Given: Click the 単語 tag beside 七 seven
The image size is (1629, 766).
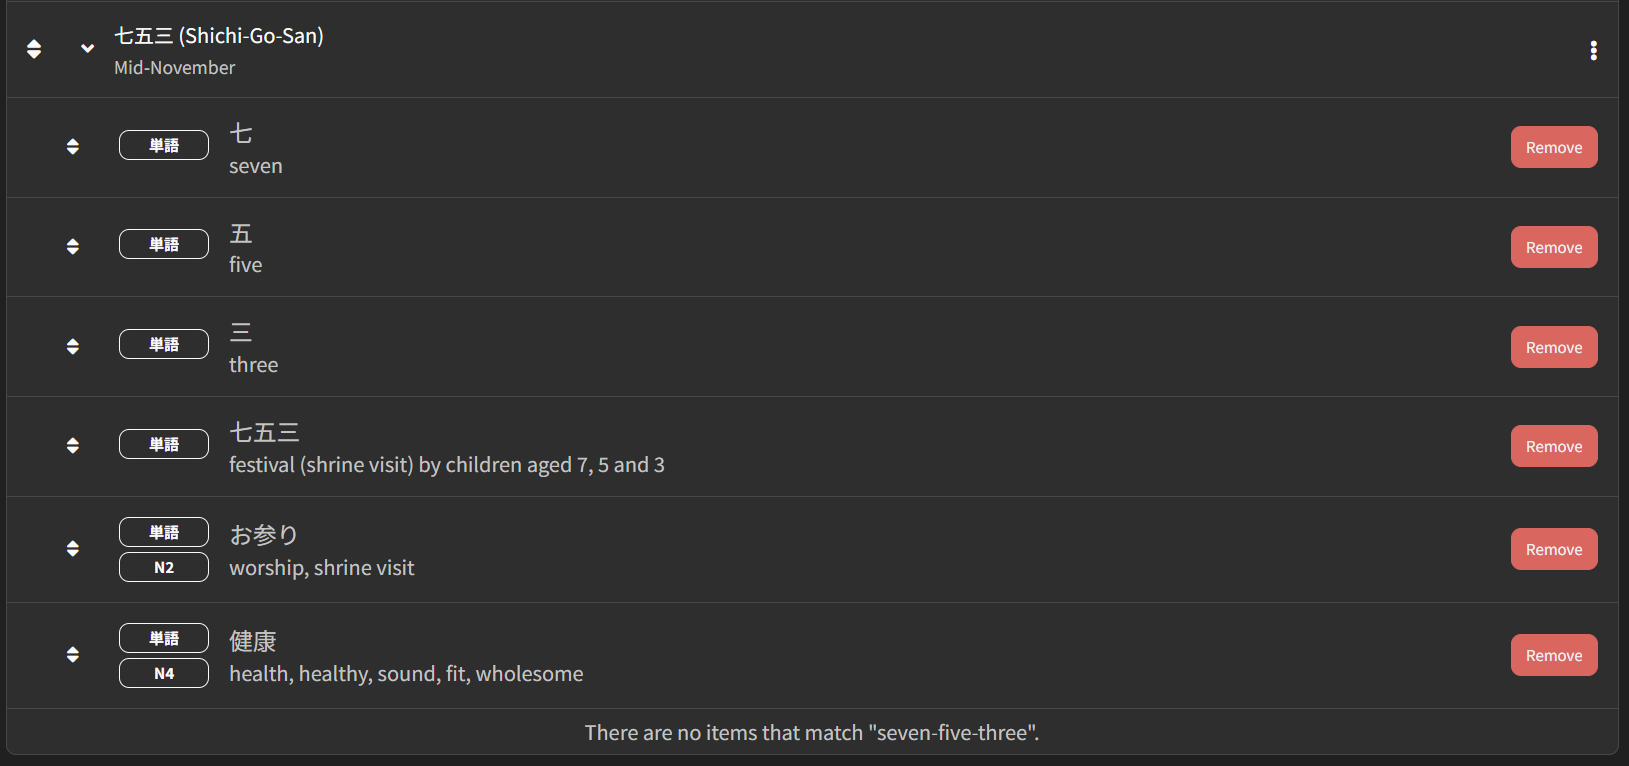Looking at the screenshot, I should coord(164,145).
